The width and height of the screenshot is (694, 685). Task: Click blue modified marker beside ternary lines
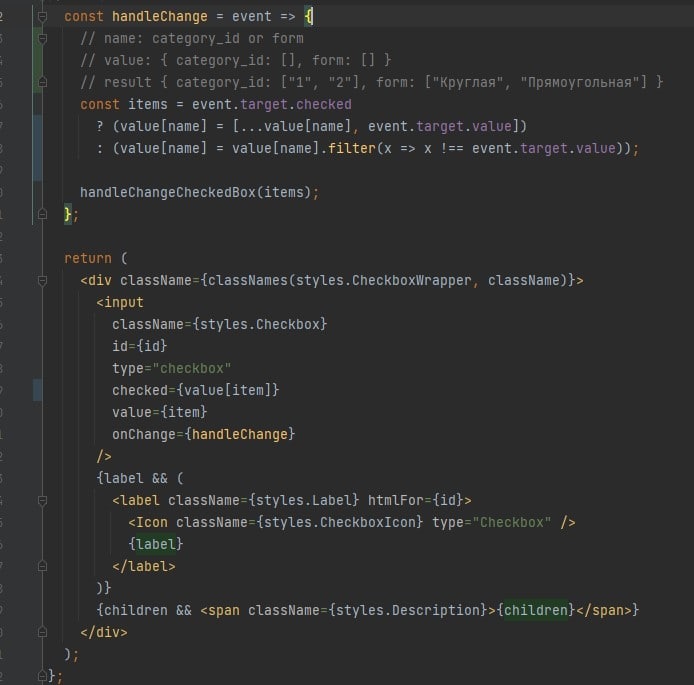coord(37,148)
